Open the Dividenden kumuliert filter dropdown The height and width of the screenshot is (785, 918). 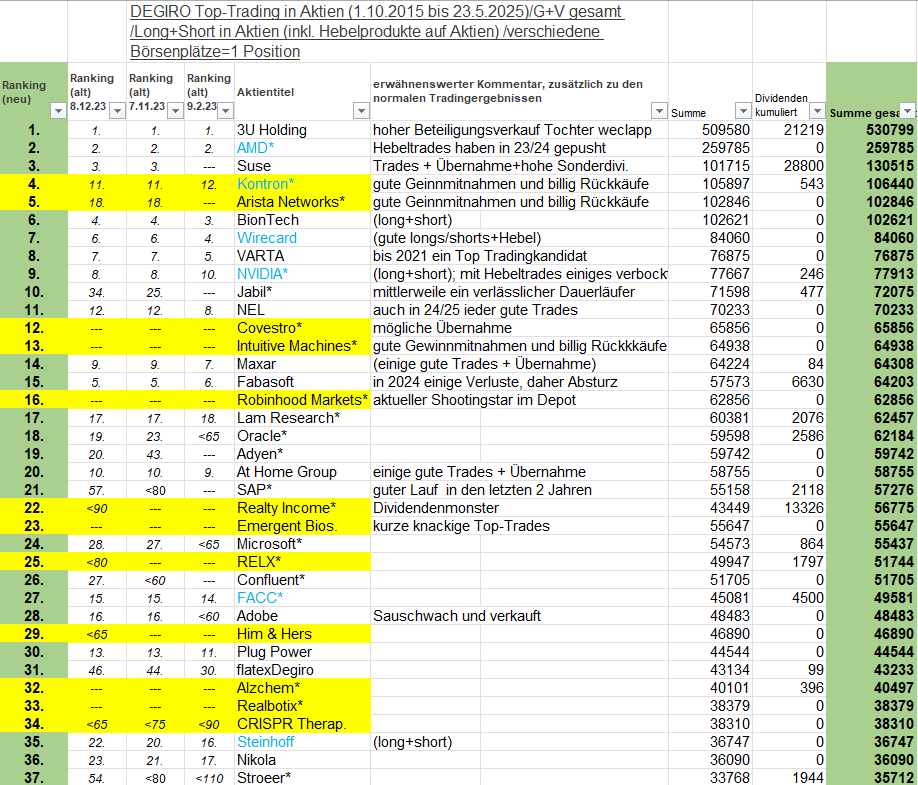(x=817, y=110)
